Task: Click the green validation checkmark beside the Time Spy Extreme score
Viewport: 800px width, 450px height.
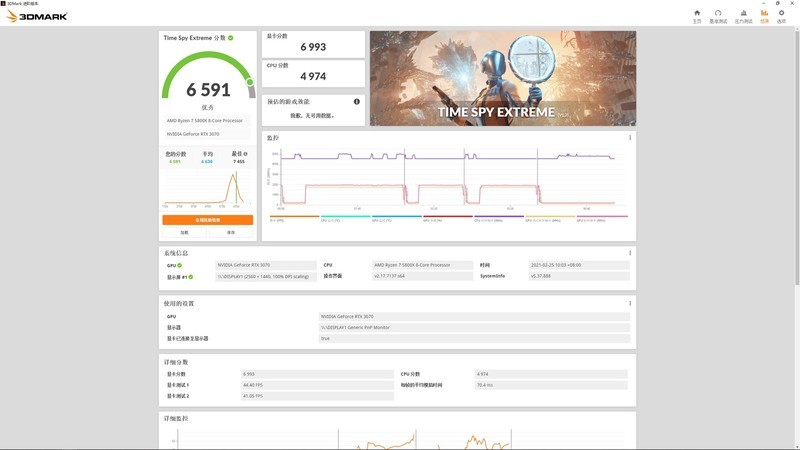Action: point(231,38)
